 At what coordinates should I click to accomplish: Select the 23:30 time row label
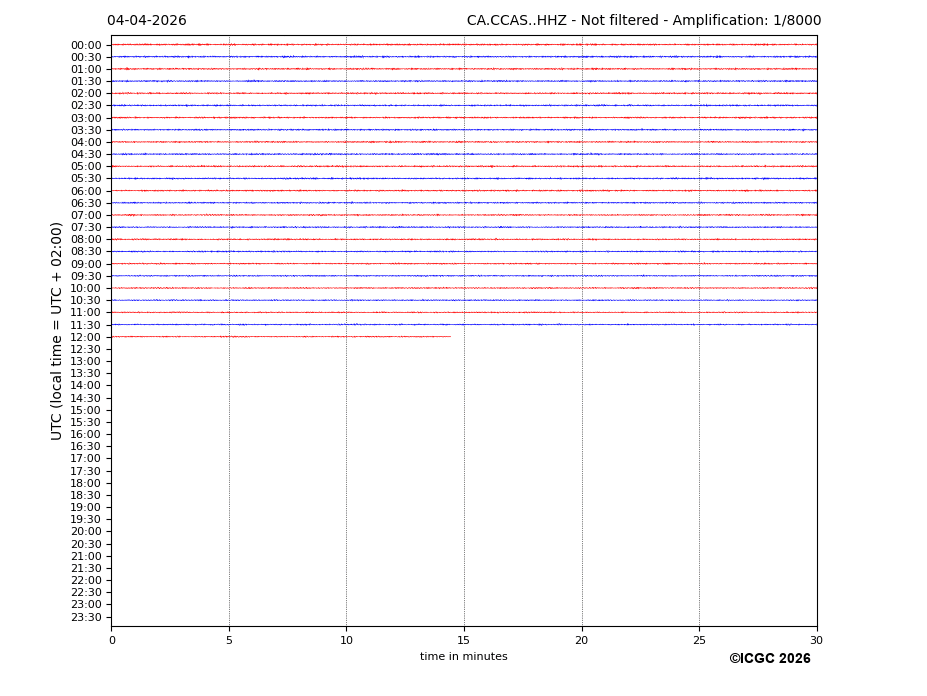86,617
